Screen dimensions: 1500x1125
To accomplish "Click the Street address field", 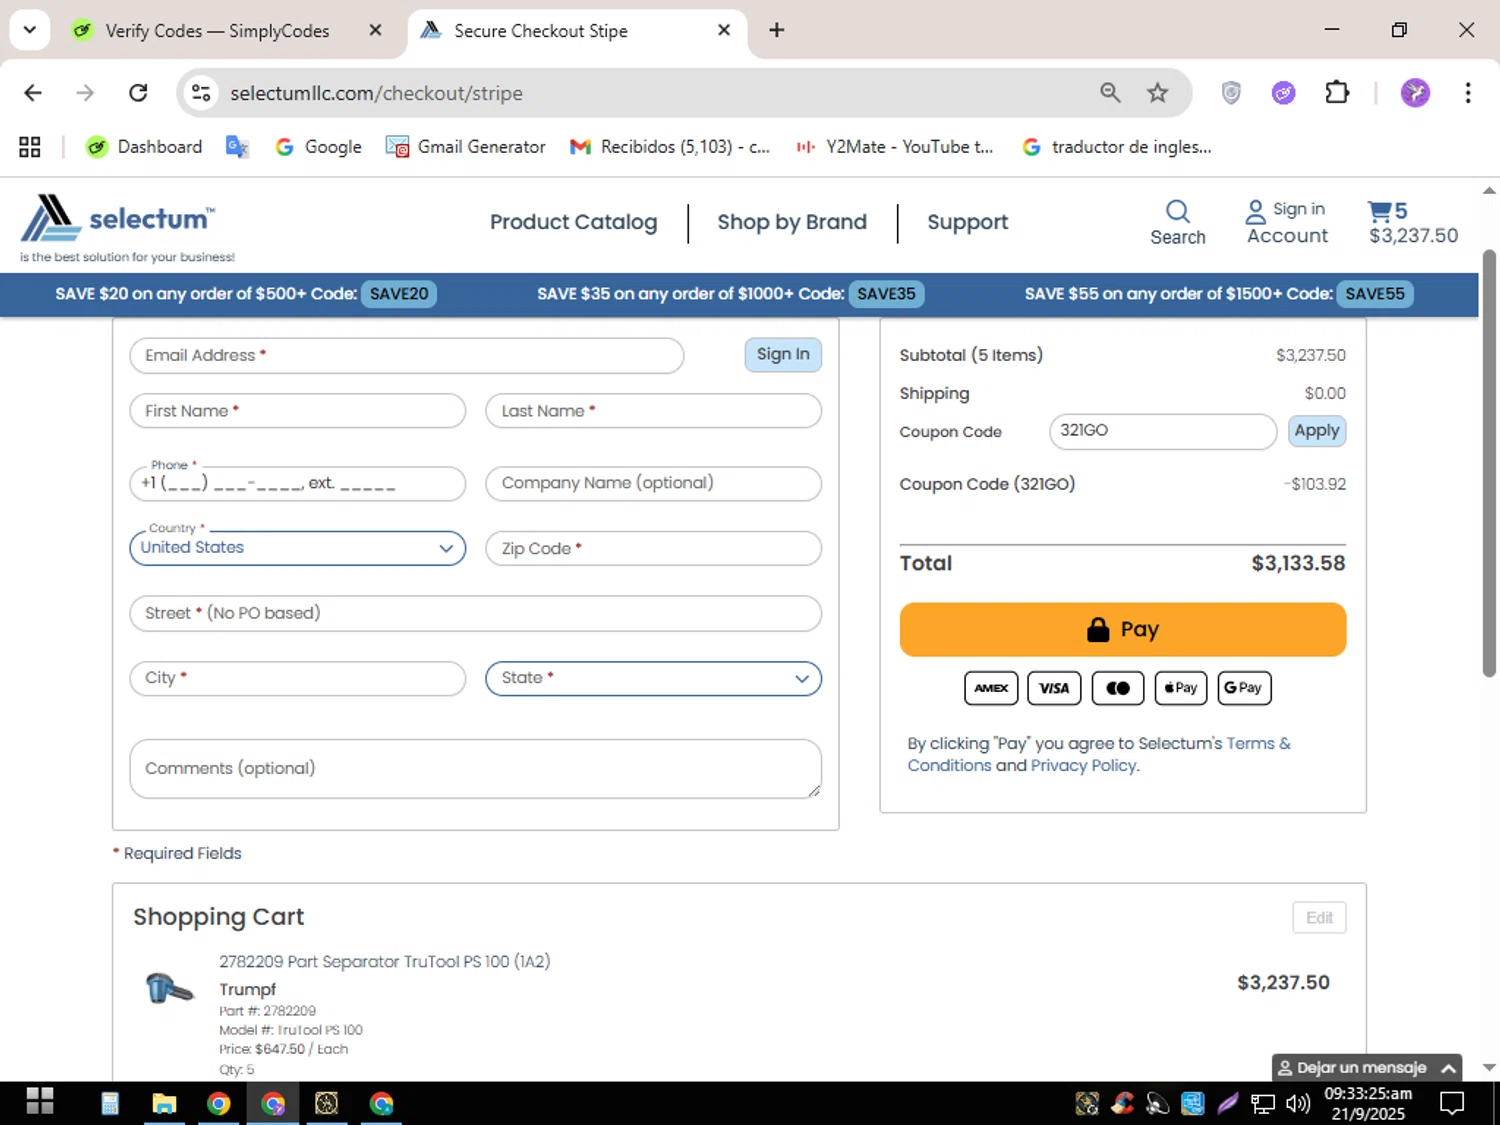I will pyautogui.click(x=476, y=613).
